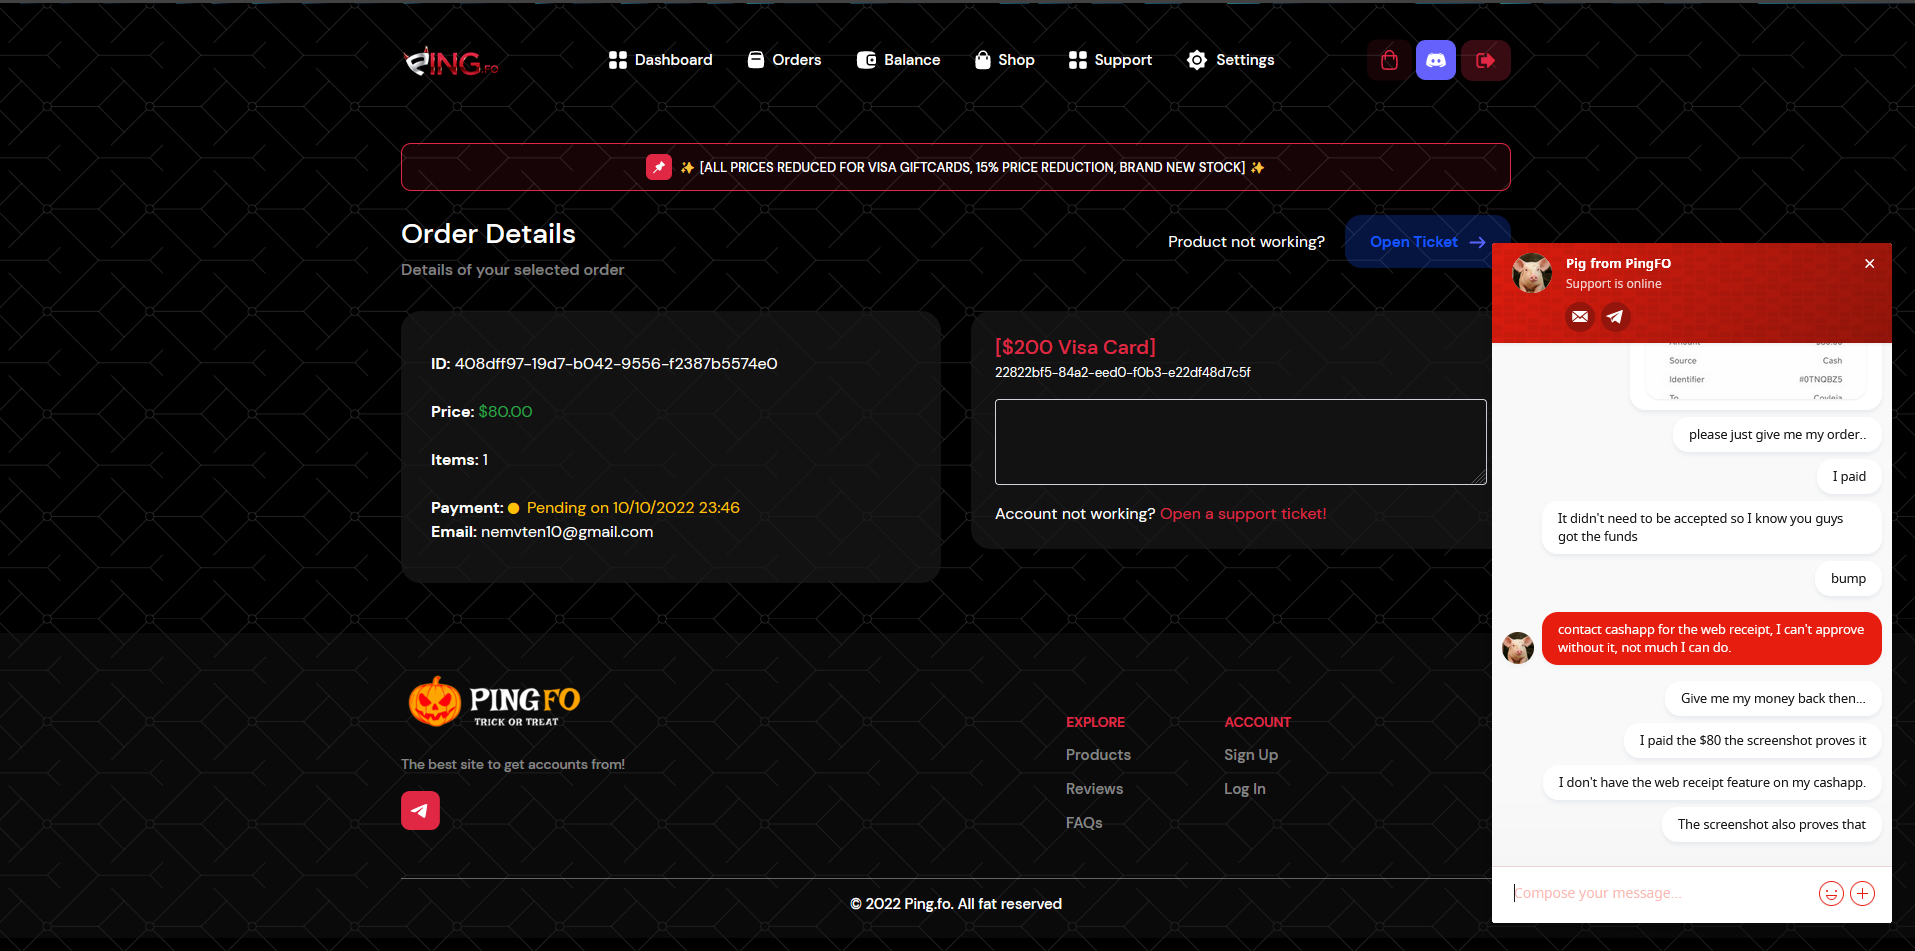Click the Telegram icon in chat header
Screen dimensions: 1915x951
(1615, 317)
